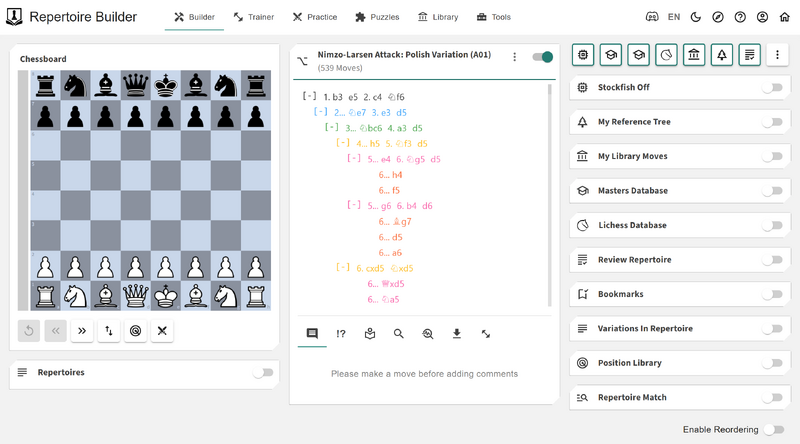Click the move 6... h4 in the tree
Image resolution: width=800 pixels, height=444 pixels.
pyautogui.click(x=390, y=174)
